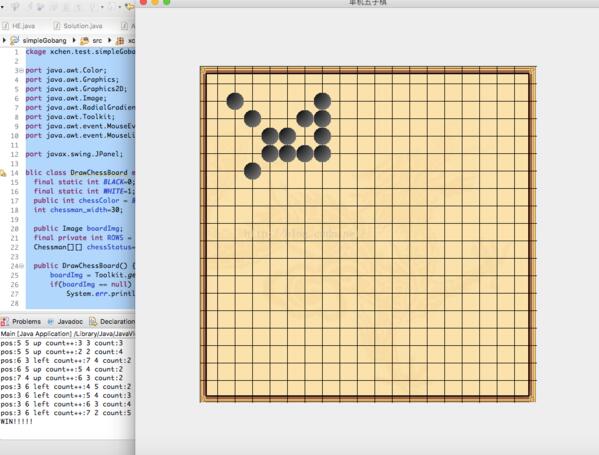Click the 'public DrawChessBoard()' constructor line
Screen dimensions: 599x455
click(x=84, y=266)
